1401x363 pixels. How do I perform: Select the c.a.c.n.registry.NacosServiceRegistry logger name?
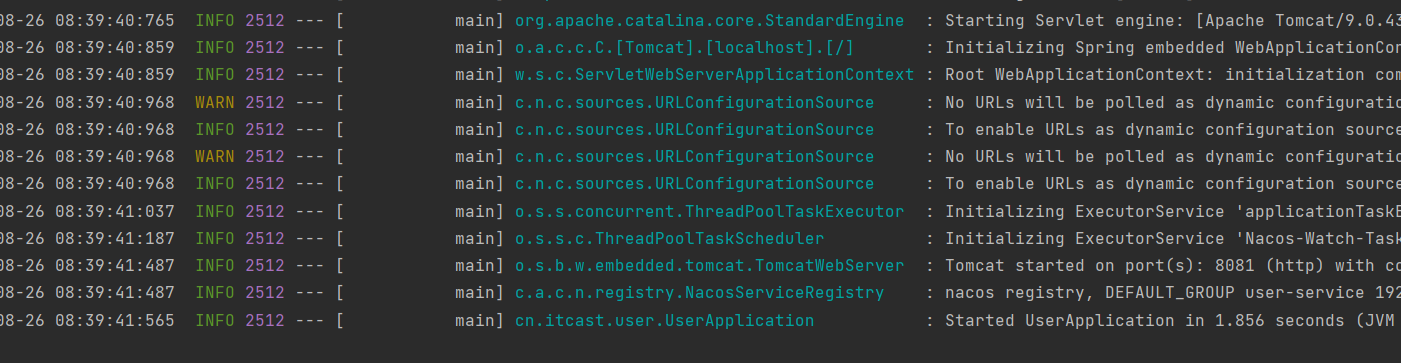699,292
